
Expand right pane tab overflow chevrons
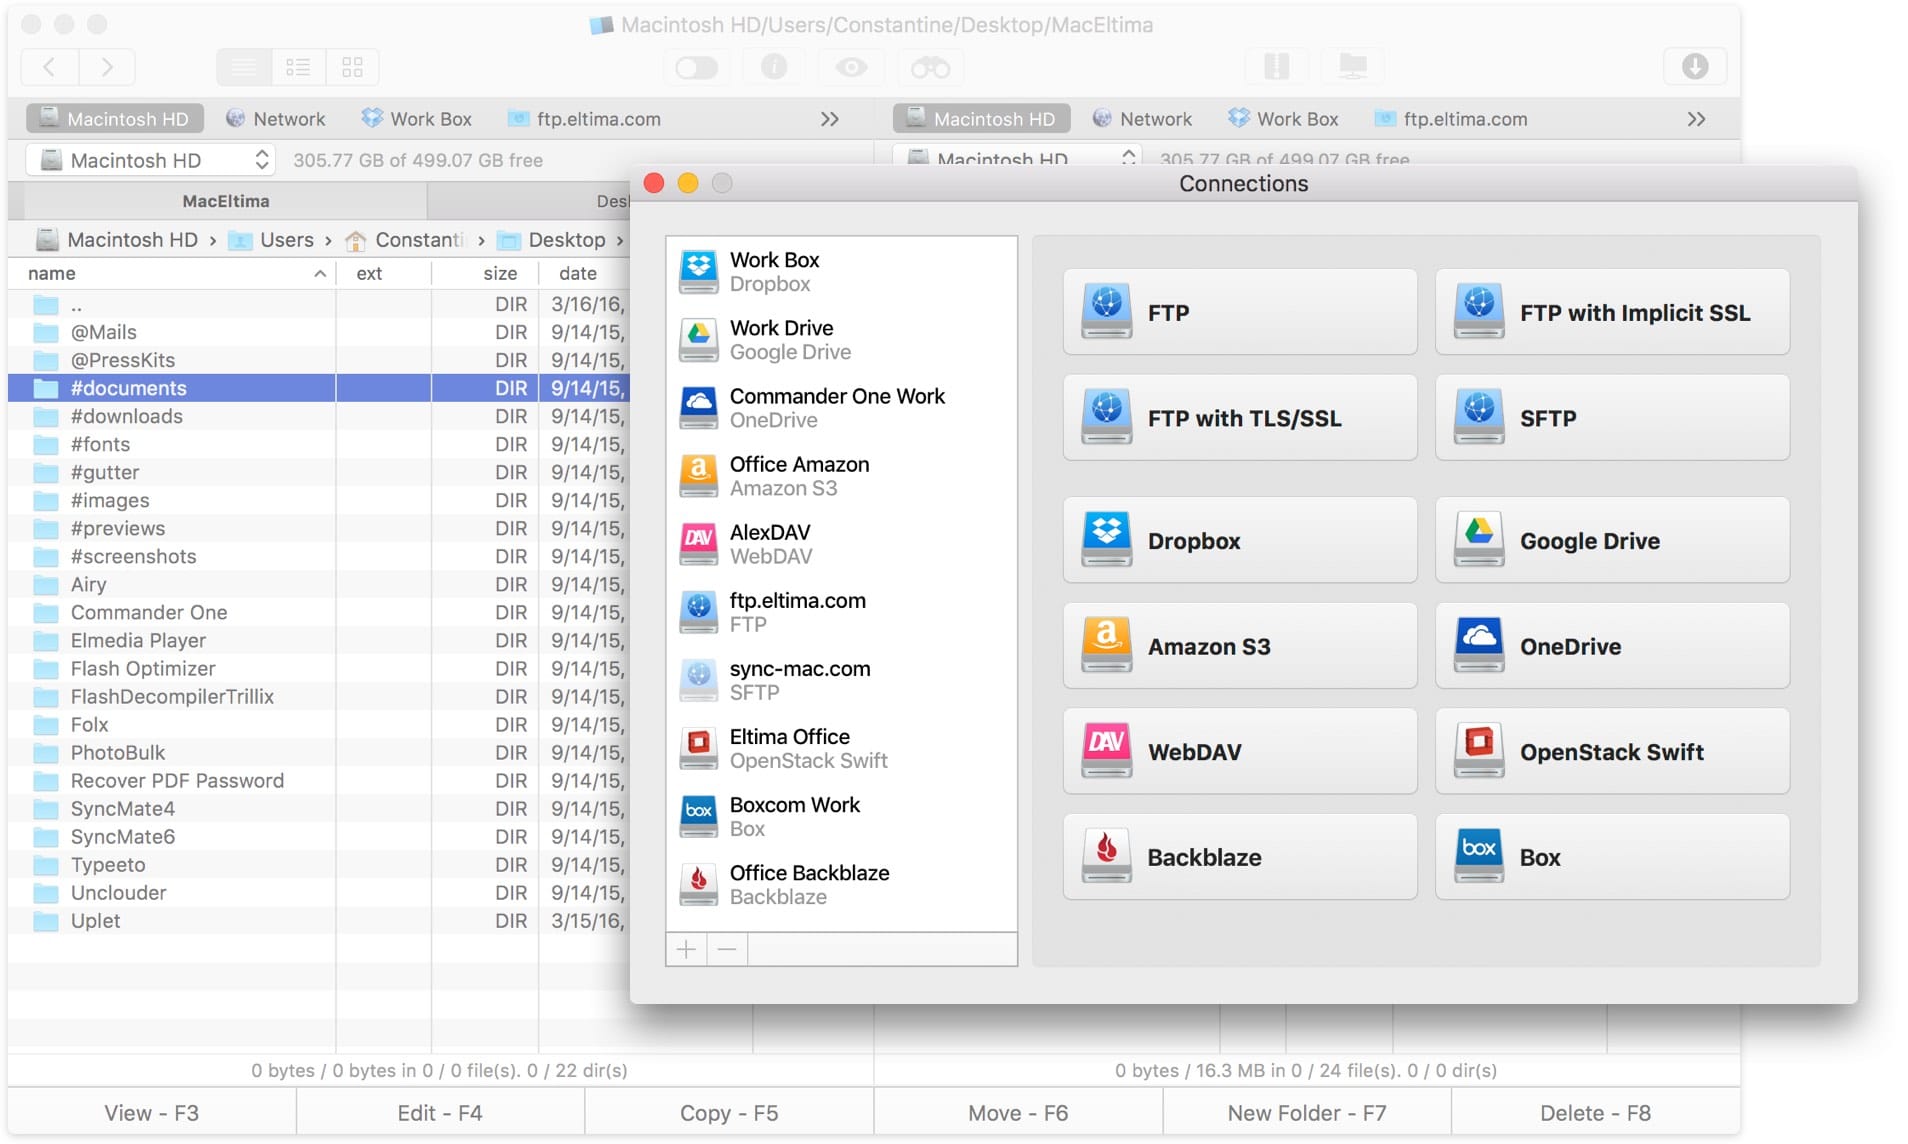pyautogui.click(x=1696, y=119)
